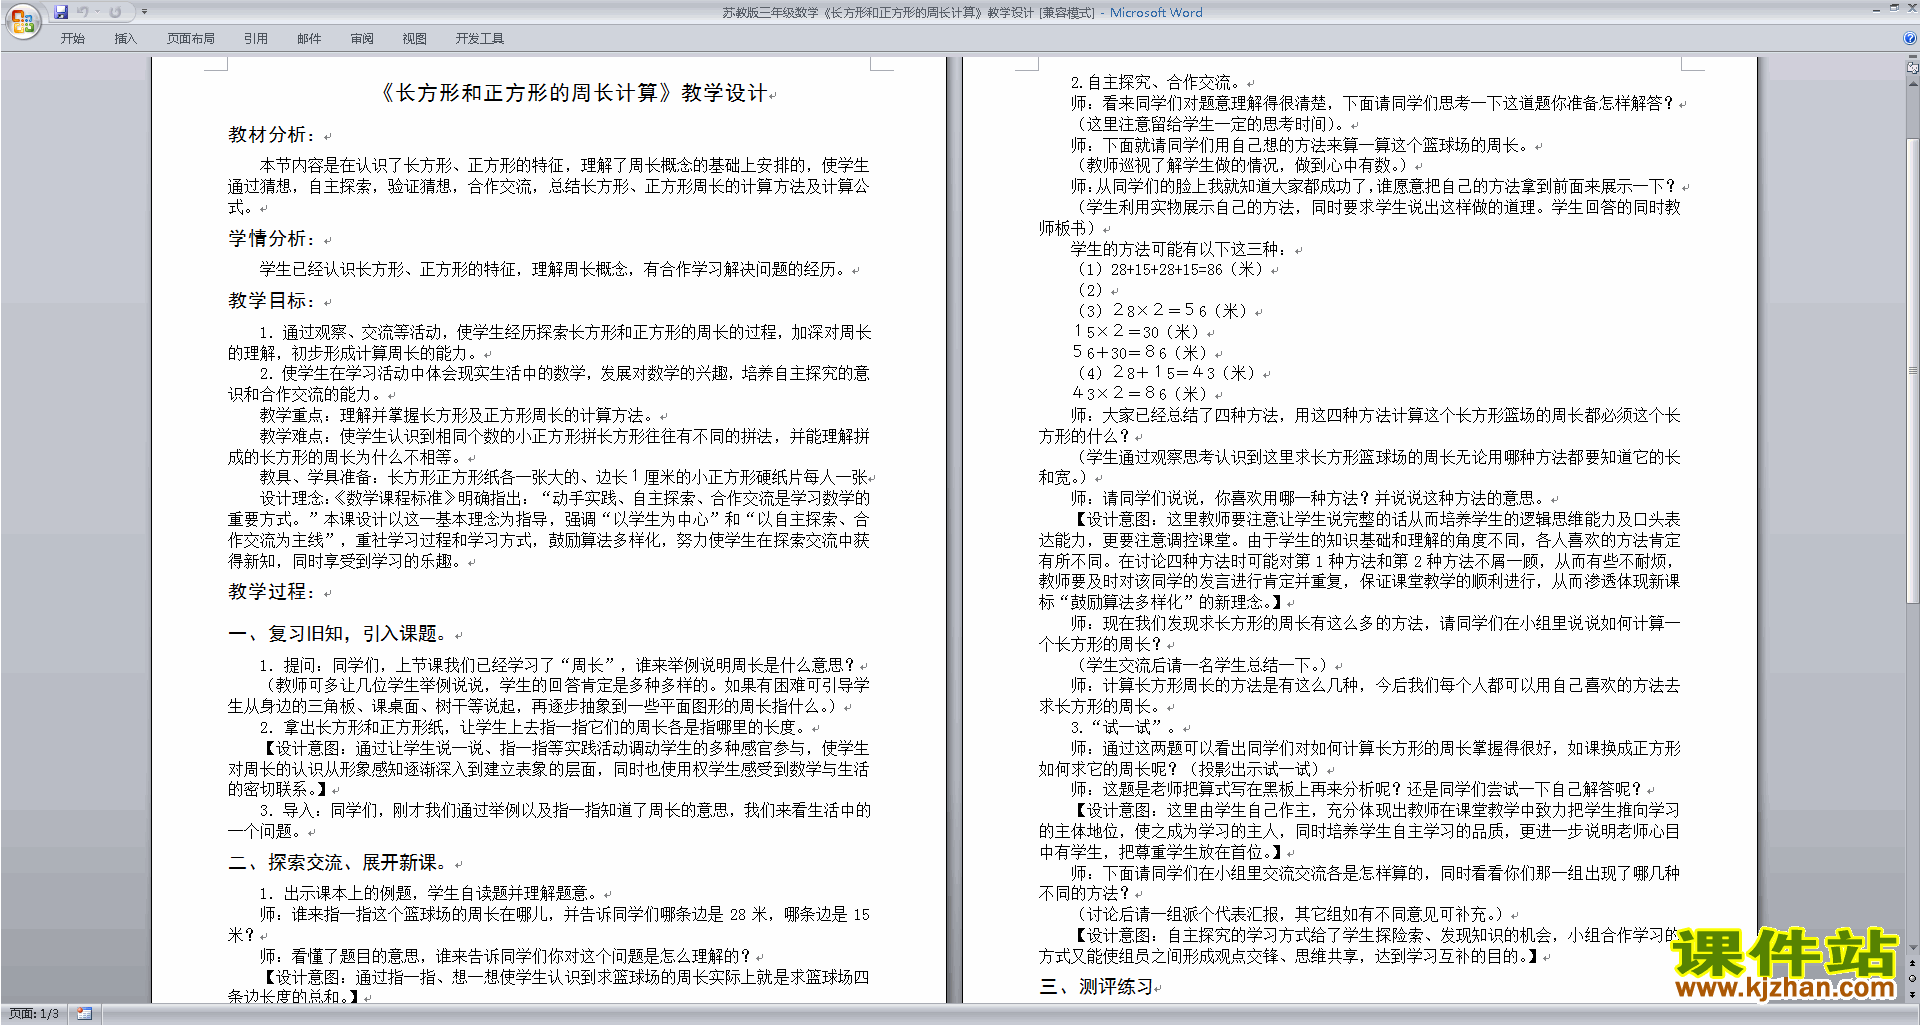Save the document with the floppy disk icon
The width and height of the screenshot is (1920, 1025).
(61, 12)
